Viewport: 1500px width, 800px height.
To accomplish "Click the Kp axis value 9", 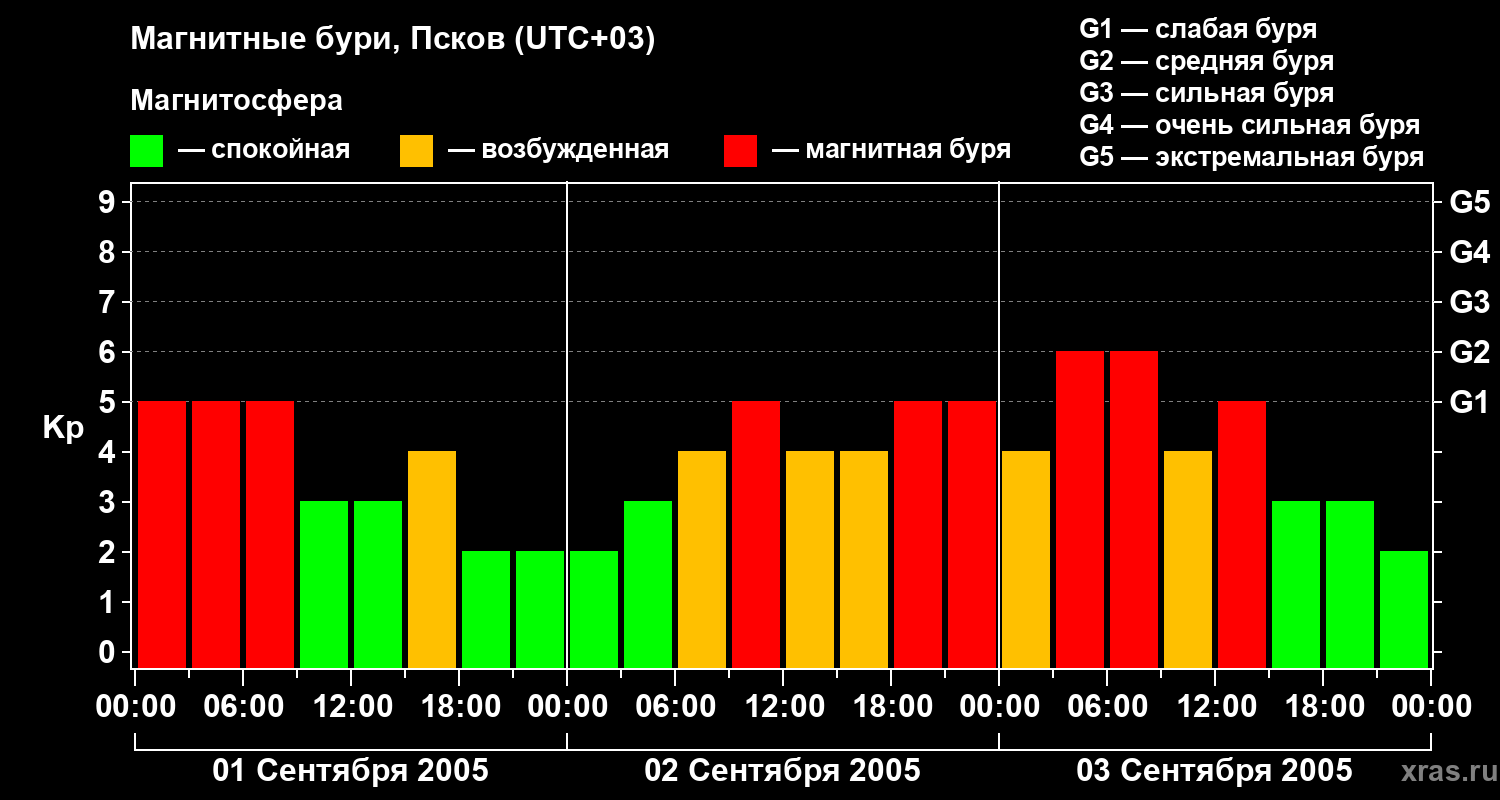I will [109, 202].
